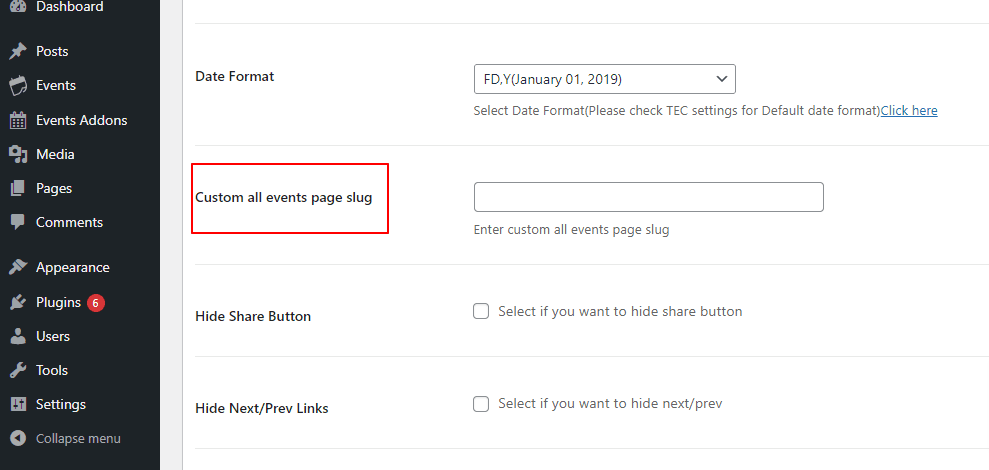The width and height of the screenshot is (989, 470).
Task: Click the Users person icon
Action: (18, 336)
